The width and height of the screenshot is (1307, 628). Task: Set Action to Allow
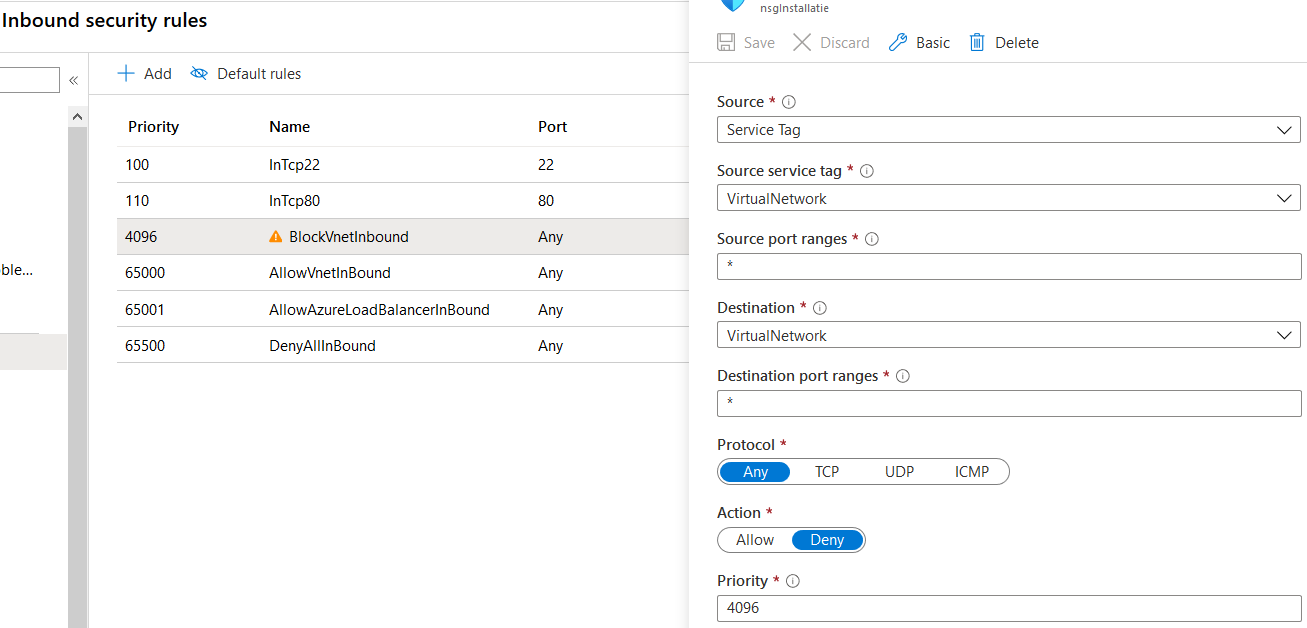click(x=755, y=540)
